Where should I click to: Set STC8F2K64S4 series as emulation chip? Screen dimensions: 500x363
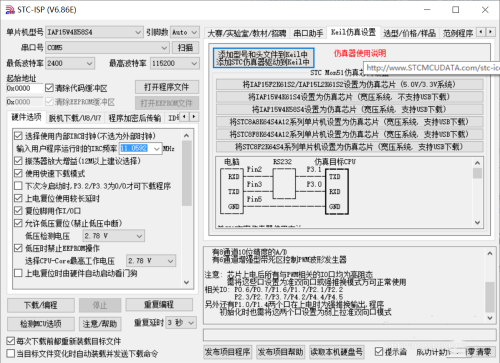coord(349,147)
